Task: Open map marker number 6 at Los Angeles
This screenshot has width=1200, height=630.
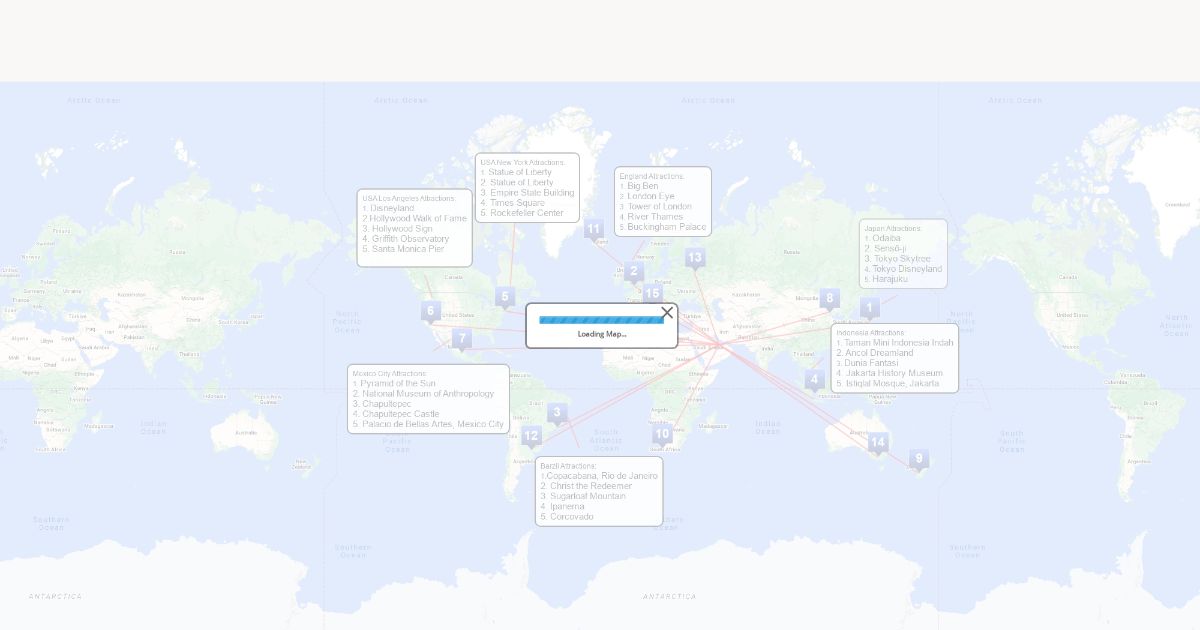Action: 431,311
